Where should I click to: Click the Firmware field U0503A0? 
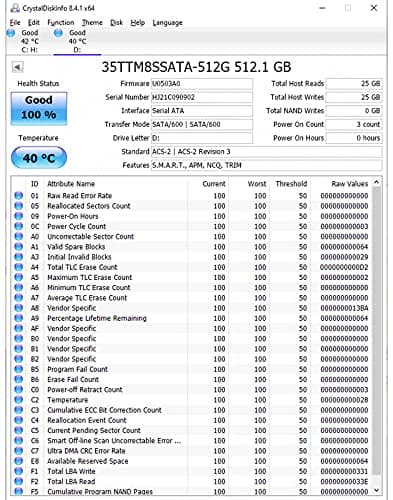coord(202,84)
